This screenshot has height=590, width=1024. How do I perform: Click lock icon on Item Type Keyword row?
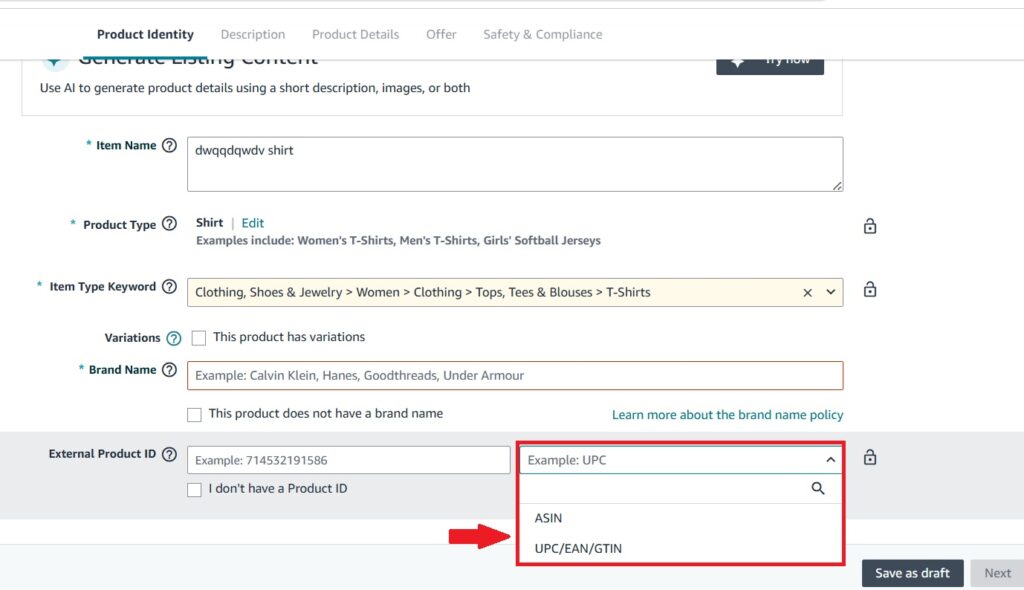point(869,290)
